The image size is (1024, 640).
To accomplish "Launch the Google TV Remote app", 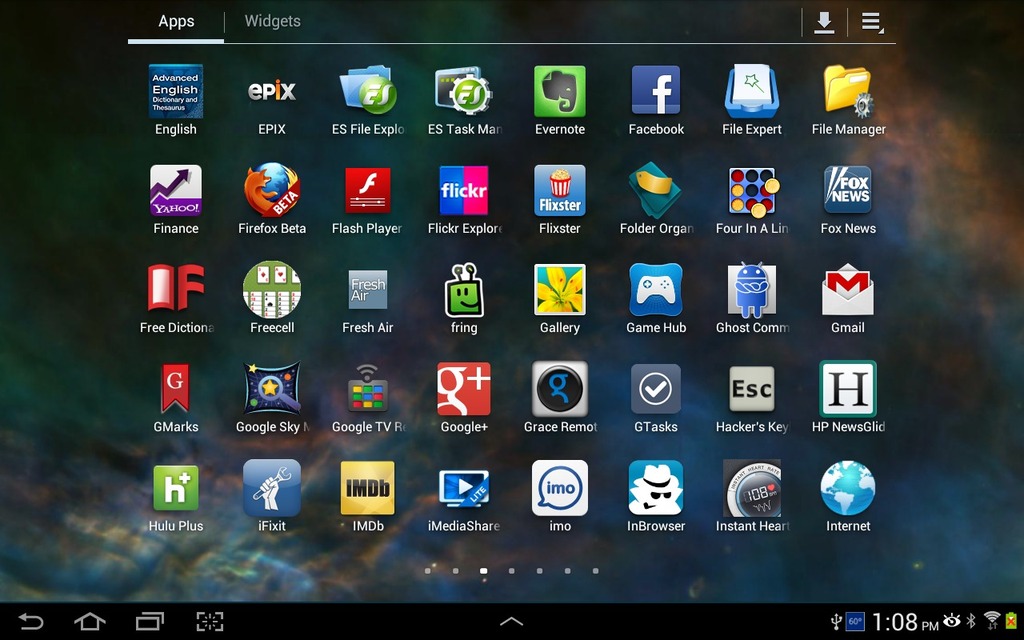I will point(368,389).
